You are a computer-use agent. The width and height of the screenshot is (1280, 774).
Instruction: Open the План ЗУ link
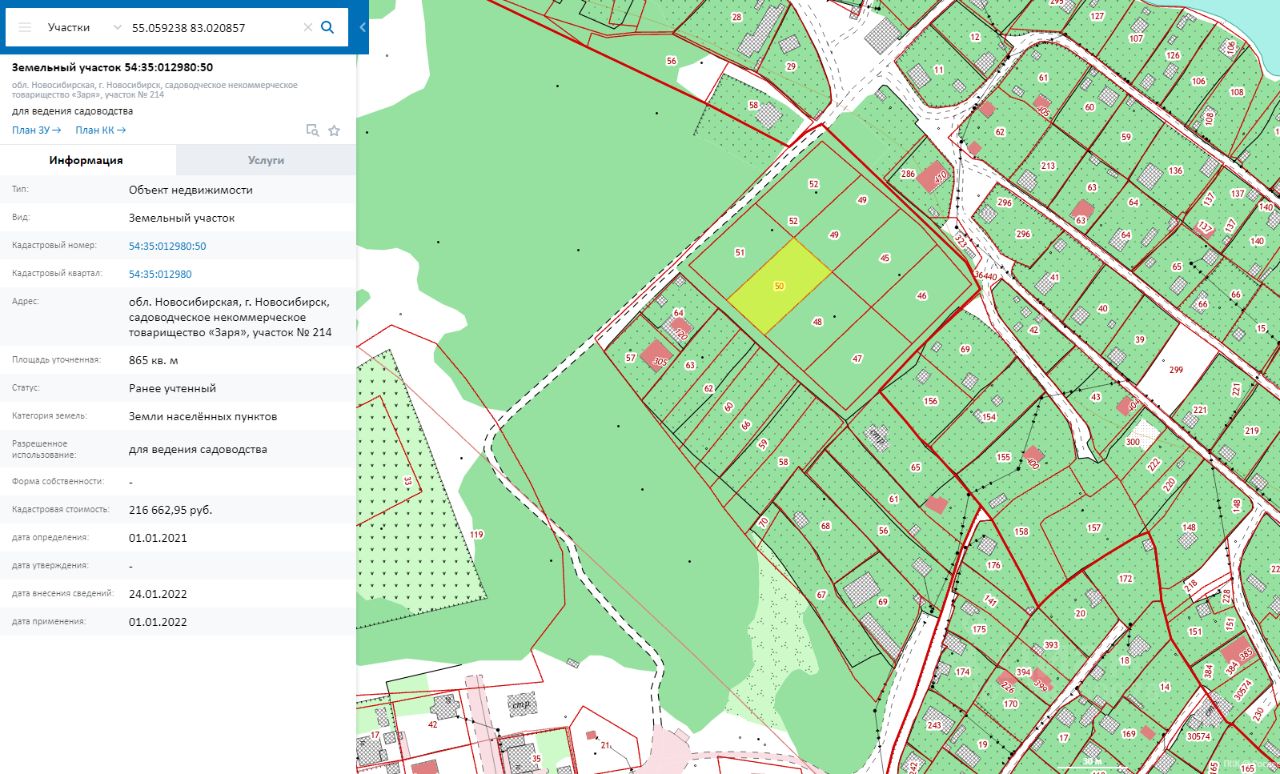coord(36,130)
